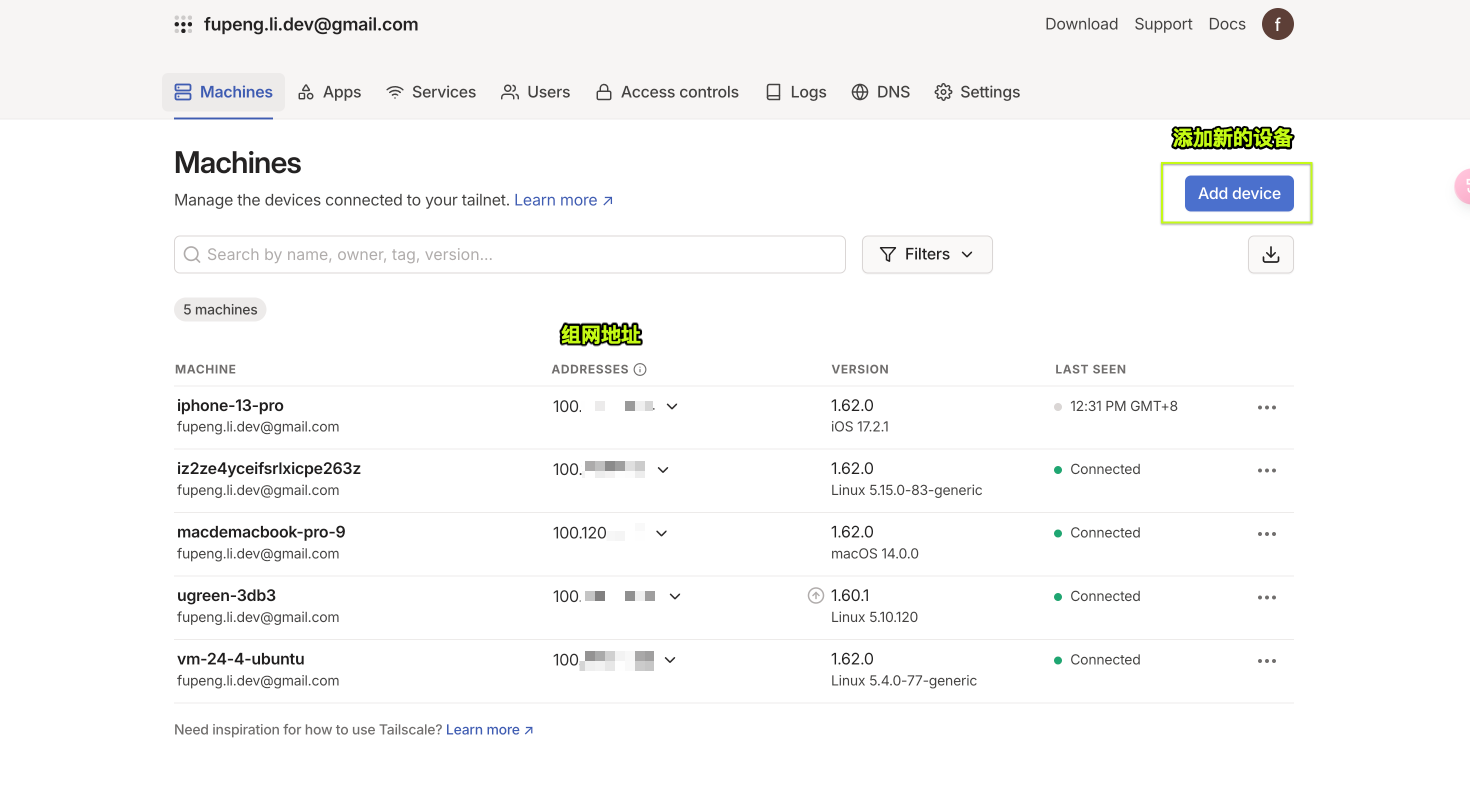
Task: Click the 1.60.1 version number
Action: (x=850, y=596)
